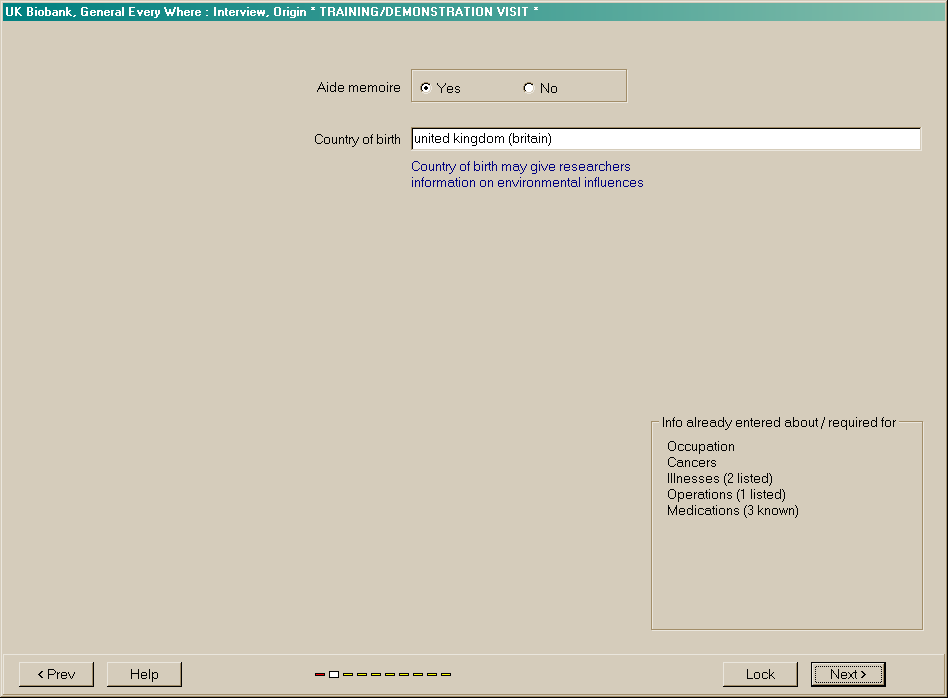
Task: Click the first yellow progress dash
Action: click(348, 675)
